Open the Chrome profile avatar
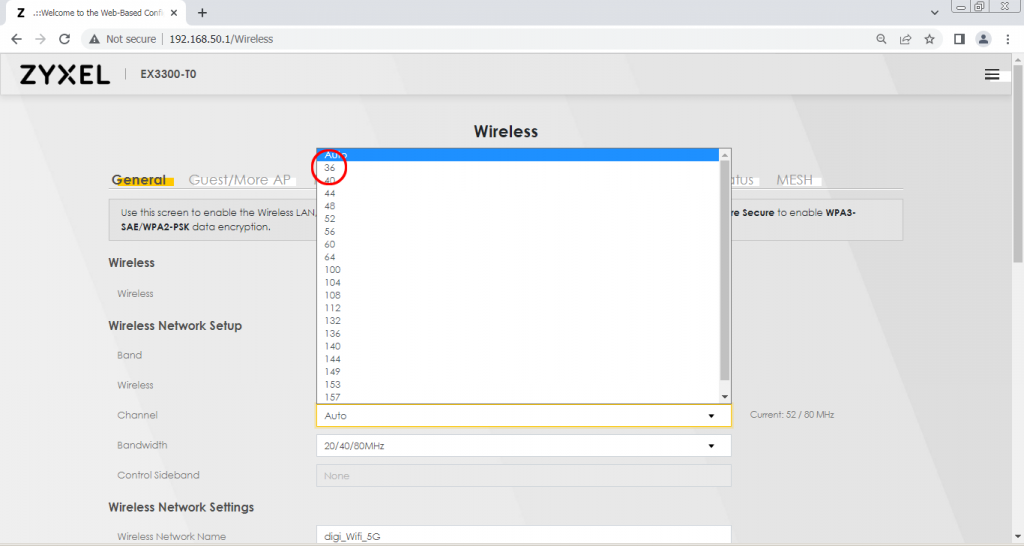The width and height of the screenshot is (1024, 546). pos(983,39)
